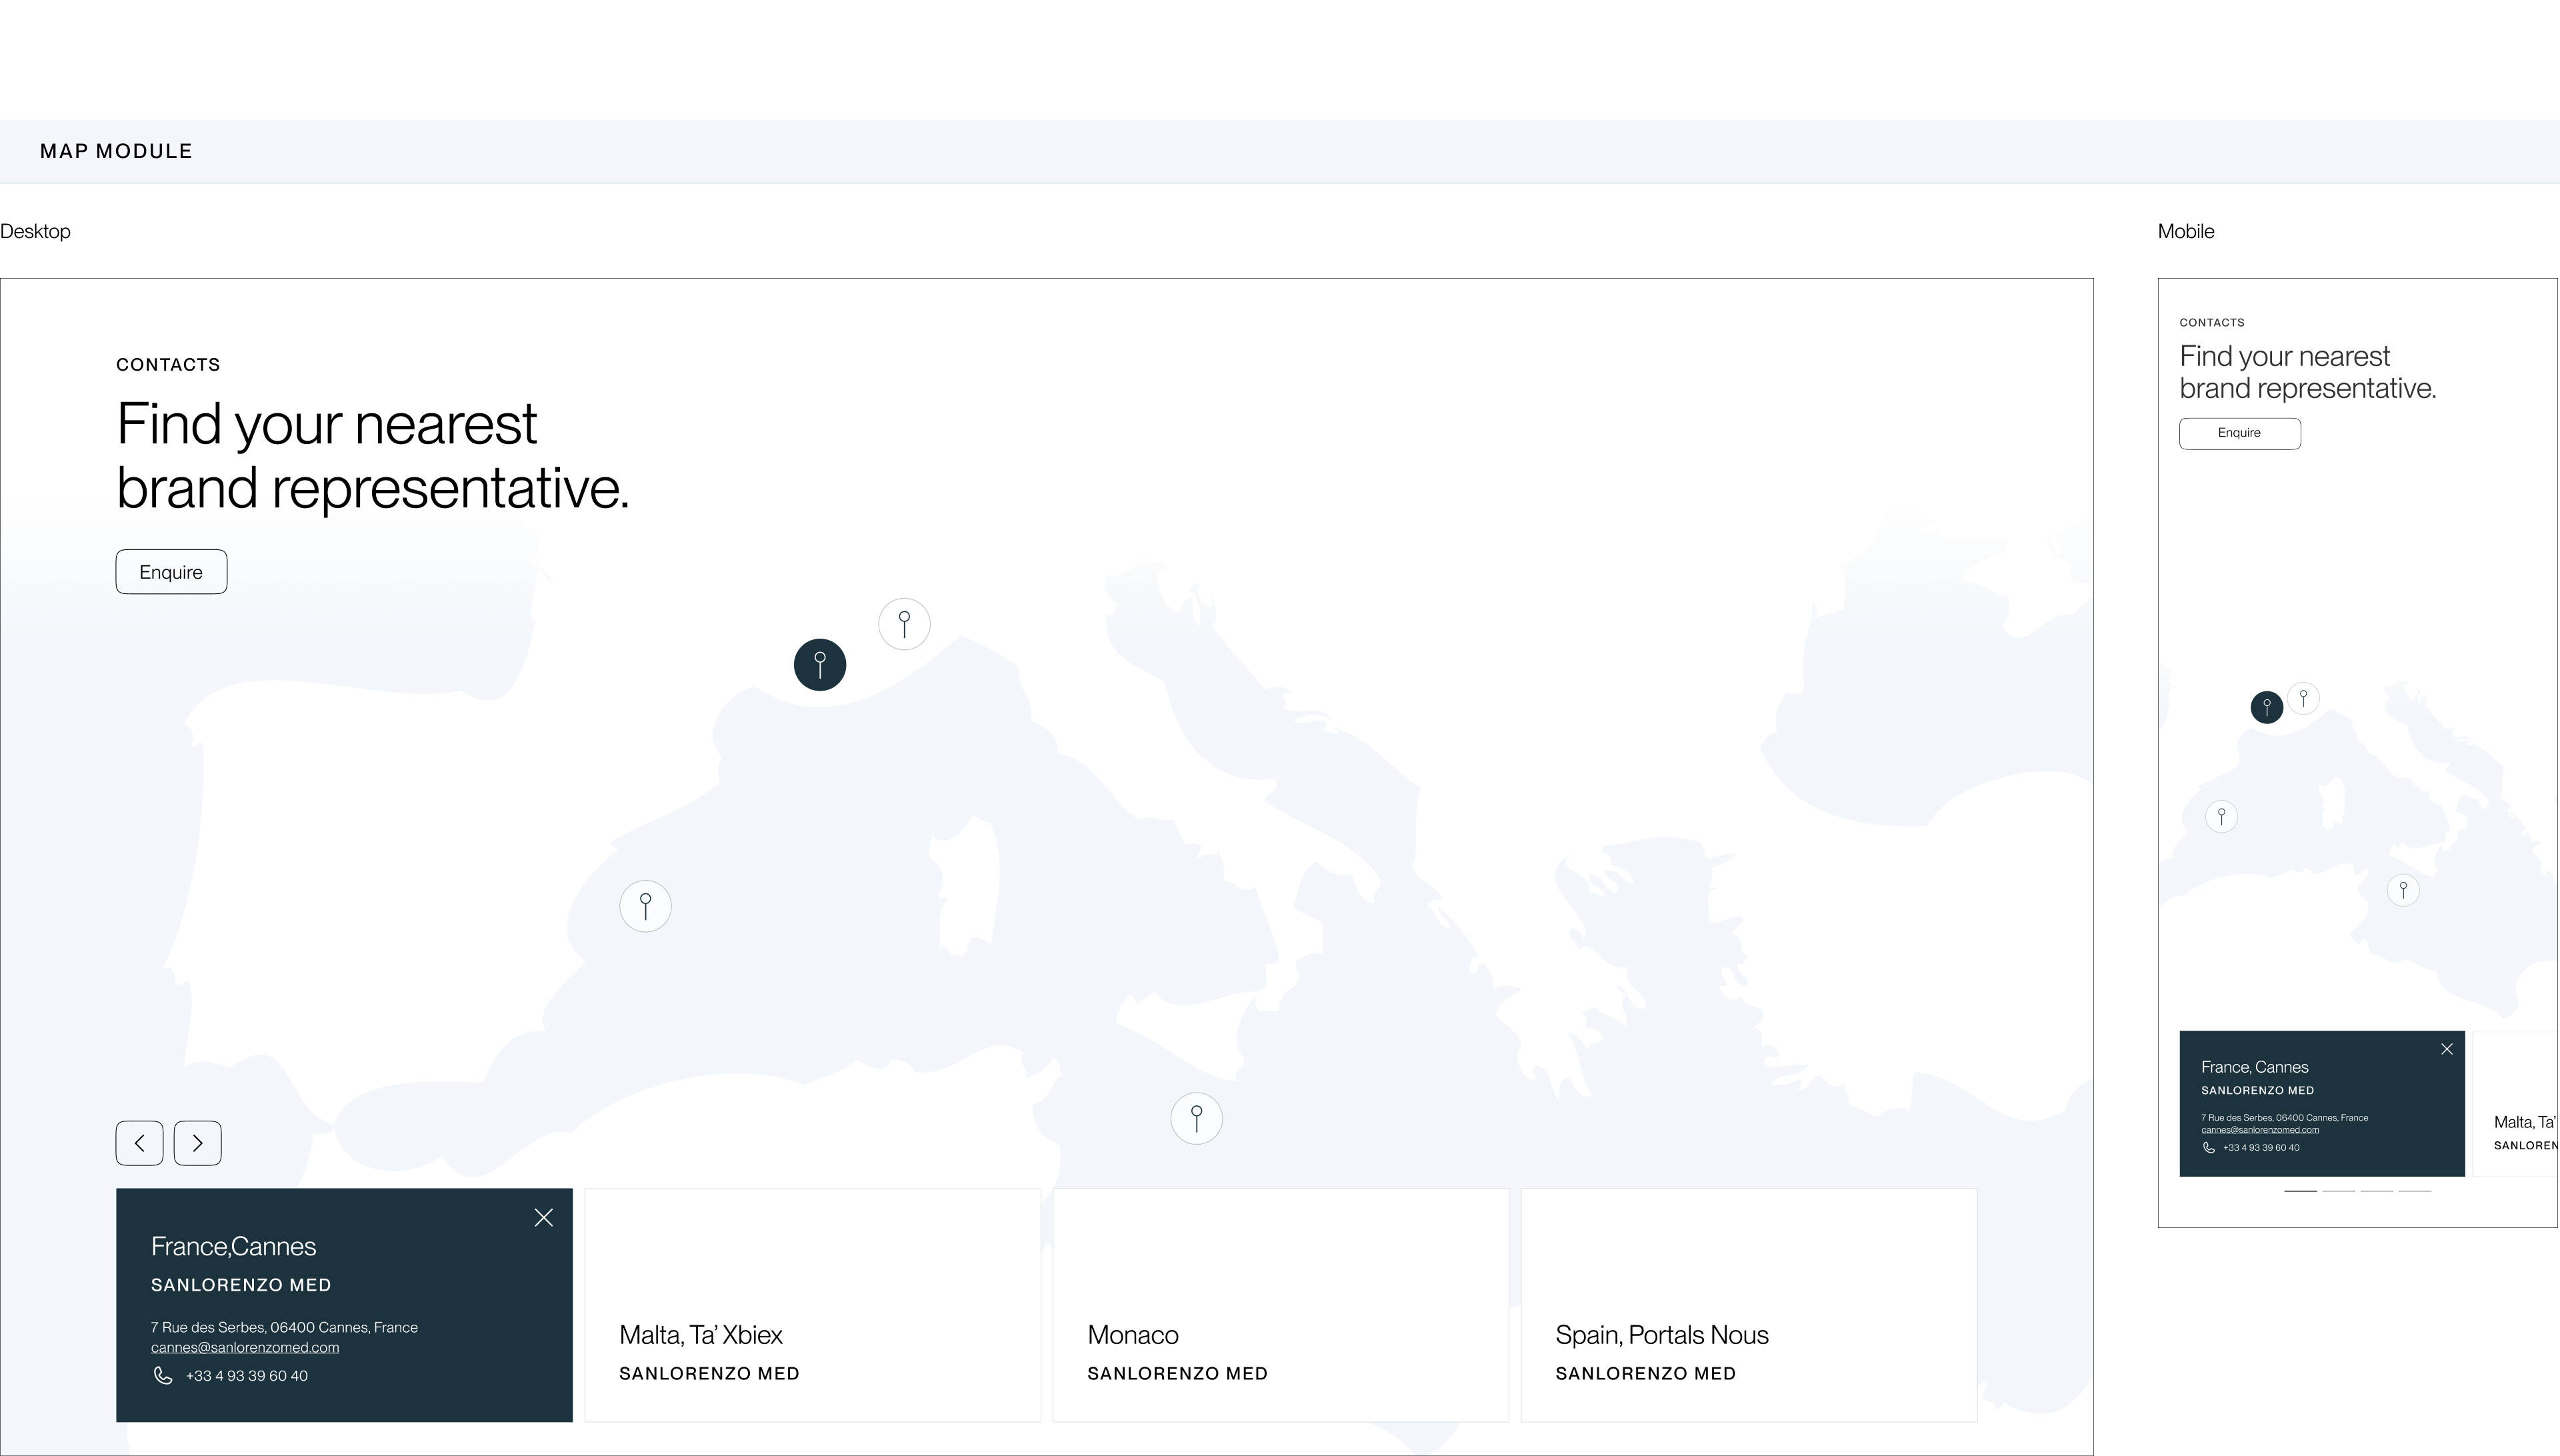The width and height of the screenshot is (2560, 1456).
Task: Select the Spain map pin on desktop map
Action: tap(645, 906)
